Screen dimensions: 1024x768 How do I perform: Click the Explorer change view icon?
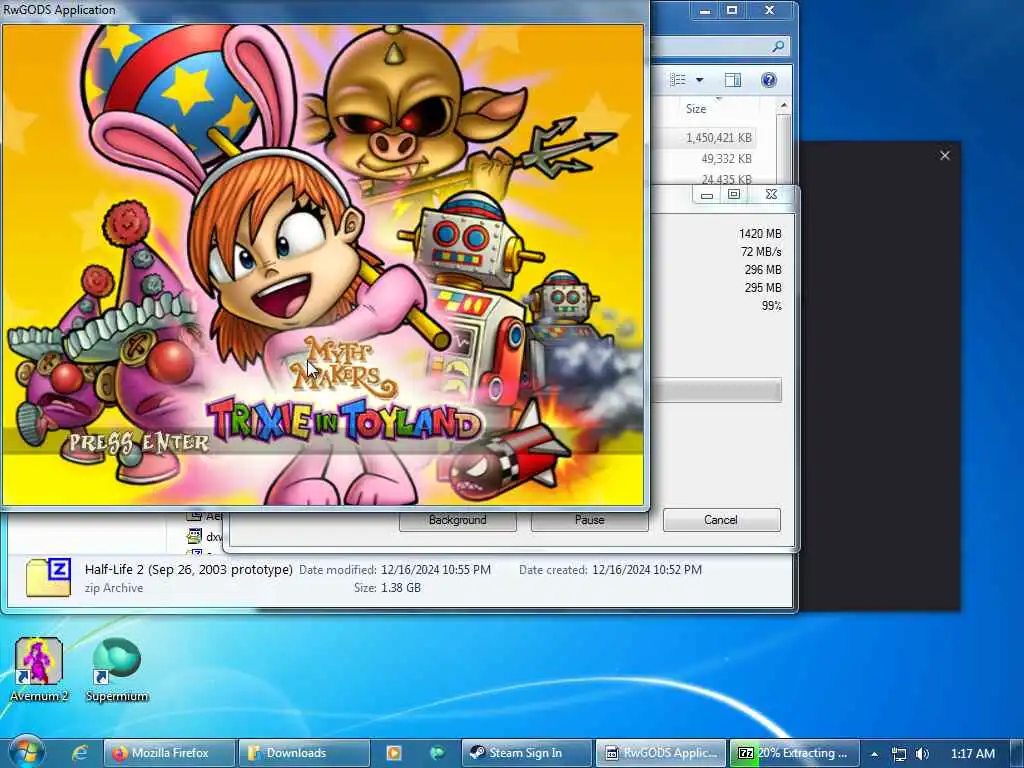coord(678,80)
